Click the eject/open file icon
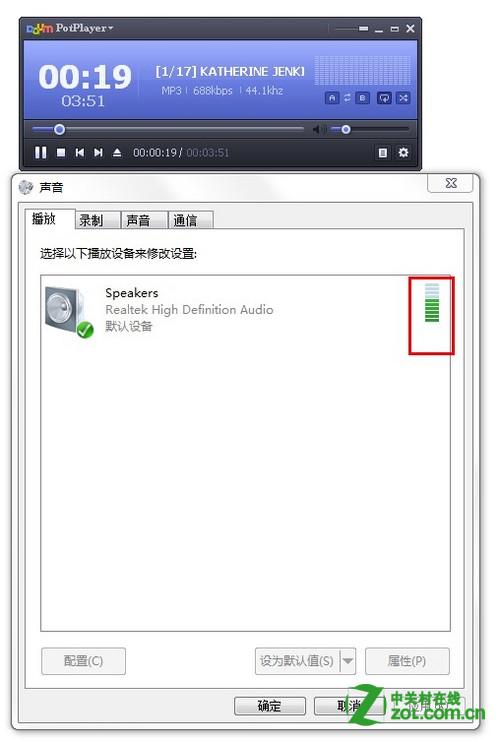This screenshot has height=741, width=500. coord(117,153)
